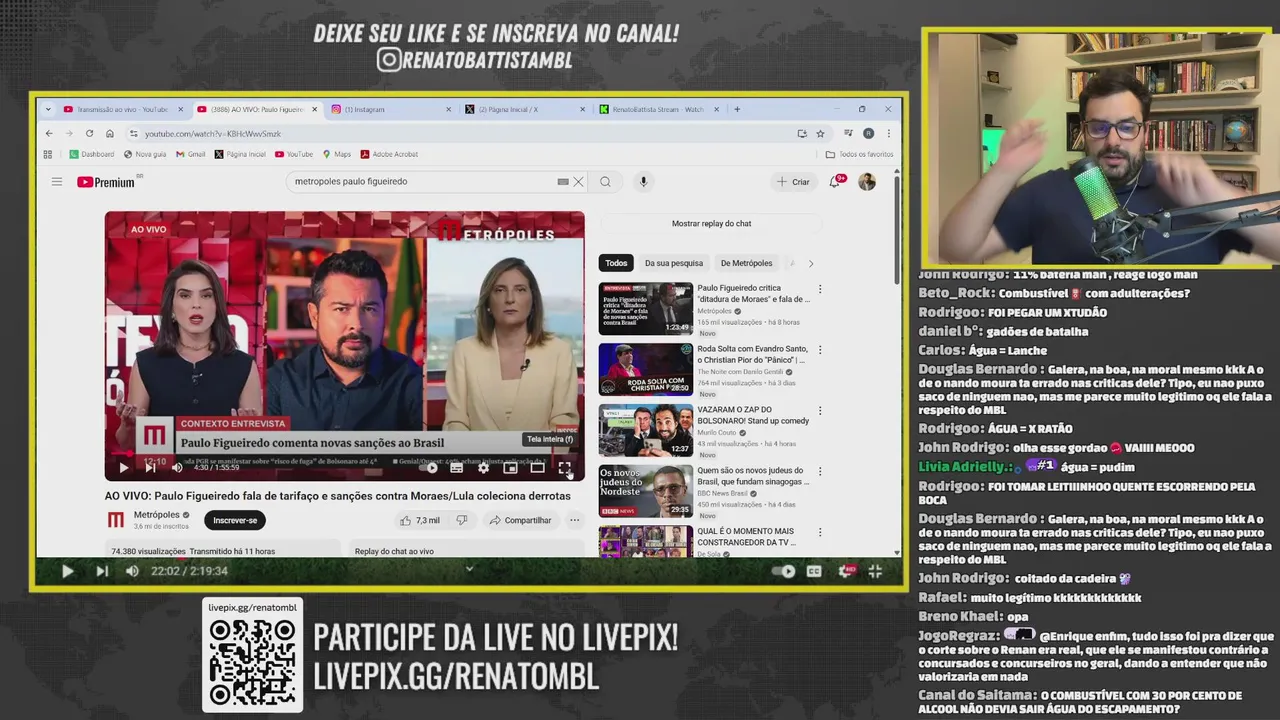Open options menu for 'VAZARAM O ZAP' video

820,410
